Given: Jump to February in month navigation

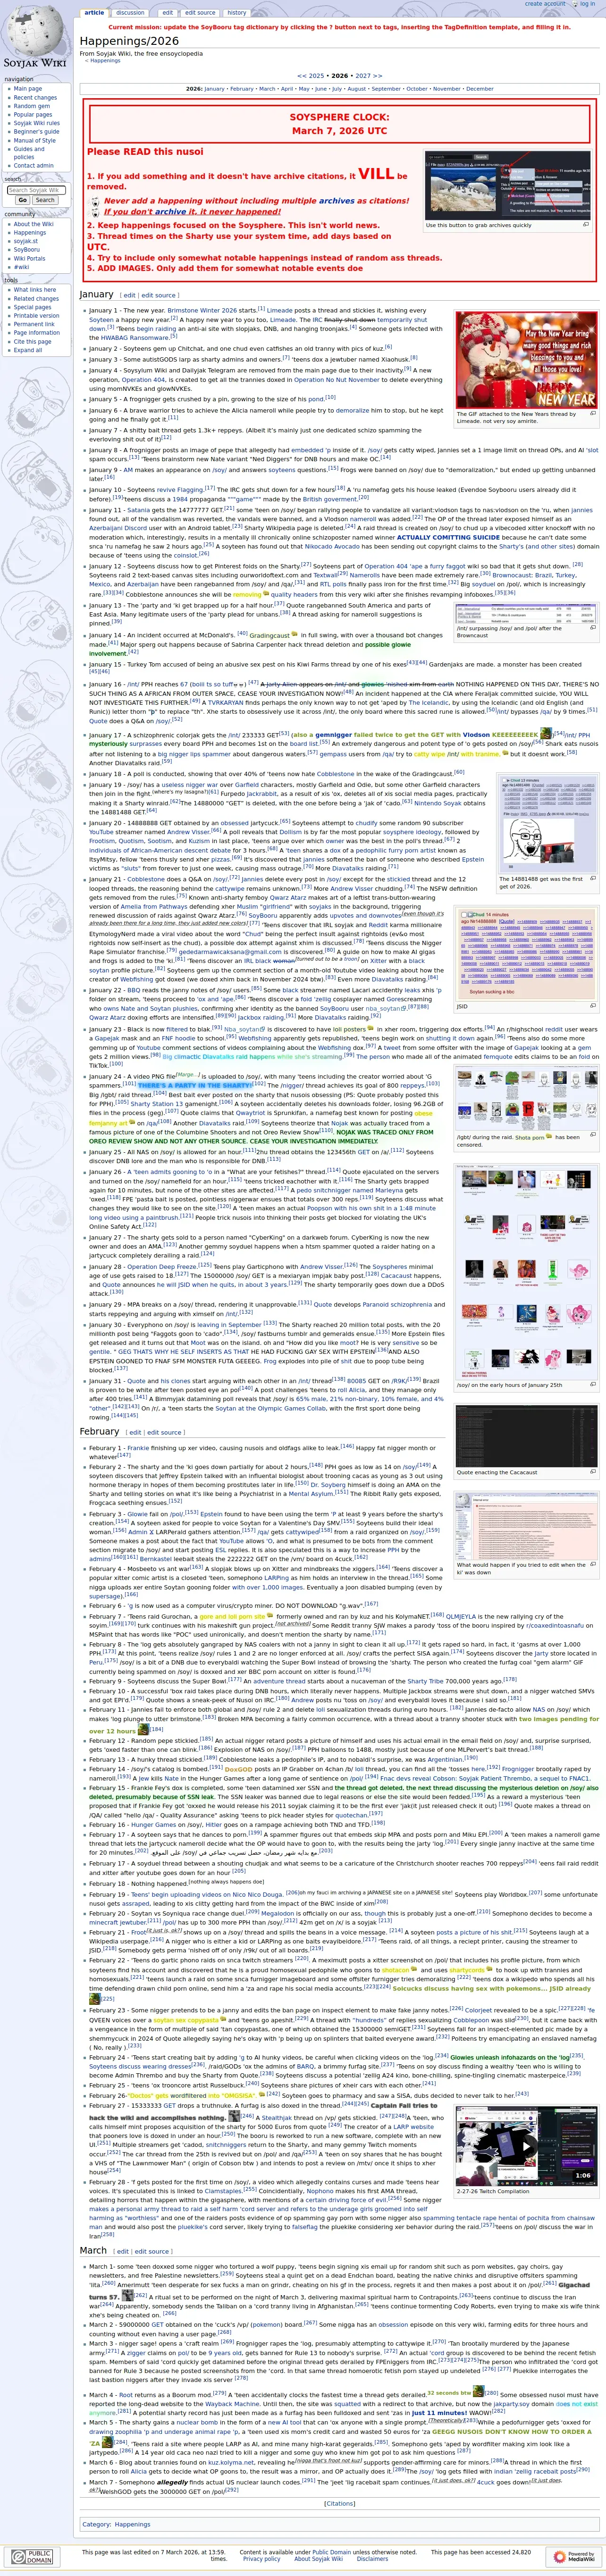Looking at the screenshot, I should point(241,89).
